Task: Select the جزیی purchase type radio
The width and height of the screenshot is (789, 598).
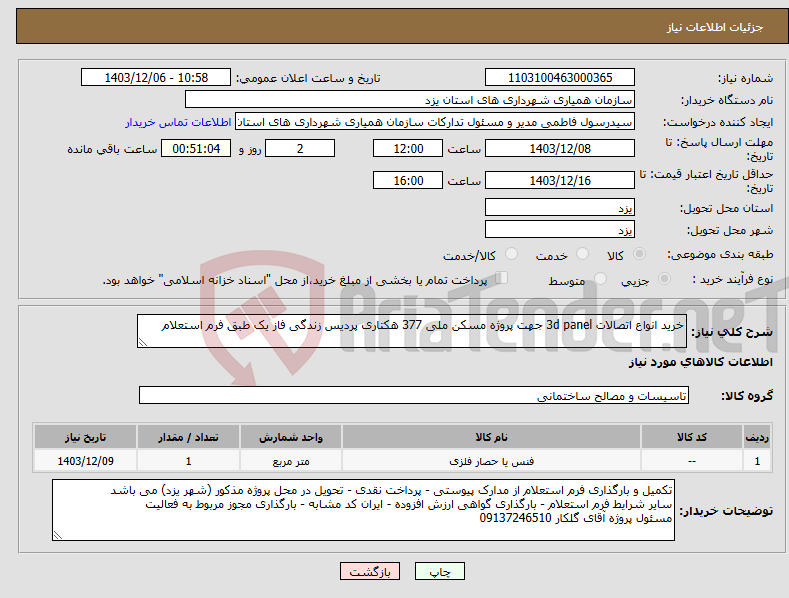Action: 664,279
